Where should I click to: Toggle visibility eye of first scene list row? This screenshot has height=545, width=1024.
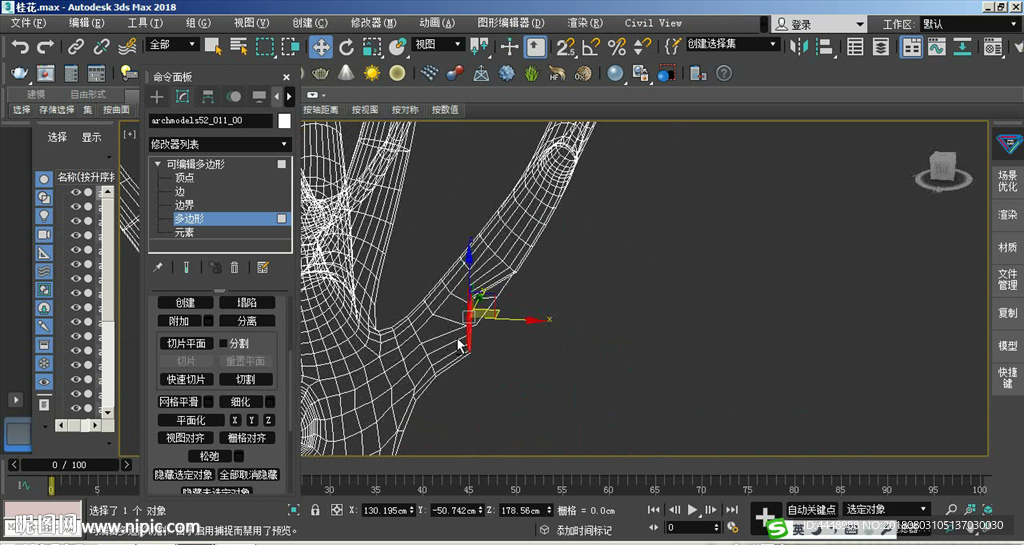pyautogui.click(x=76, y=192)
